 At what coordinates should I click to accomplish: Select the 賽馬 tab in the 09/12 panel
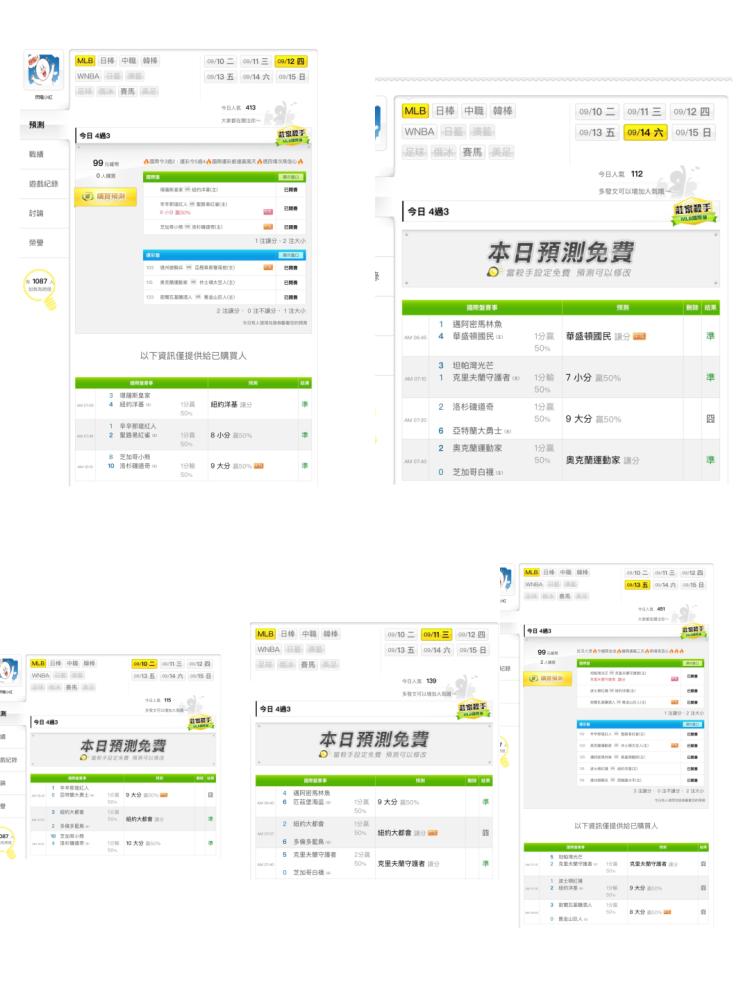point(128,91)
